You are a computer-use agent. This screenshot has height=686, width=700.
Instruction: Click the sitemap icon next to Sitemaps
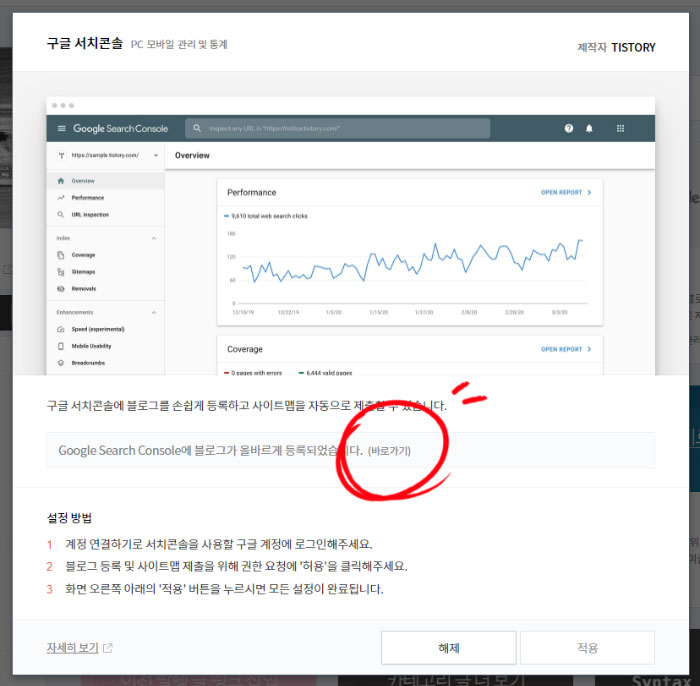tap(61, 272)
